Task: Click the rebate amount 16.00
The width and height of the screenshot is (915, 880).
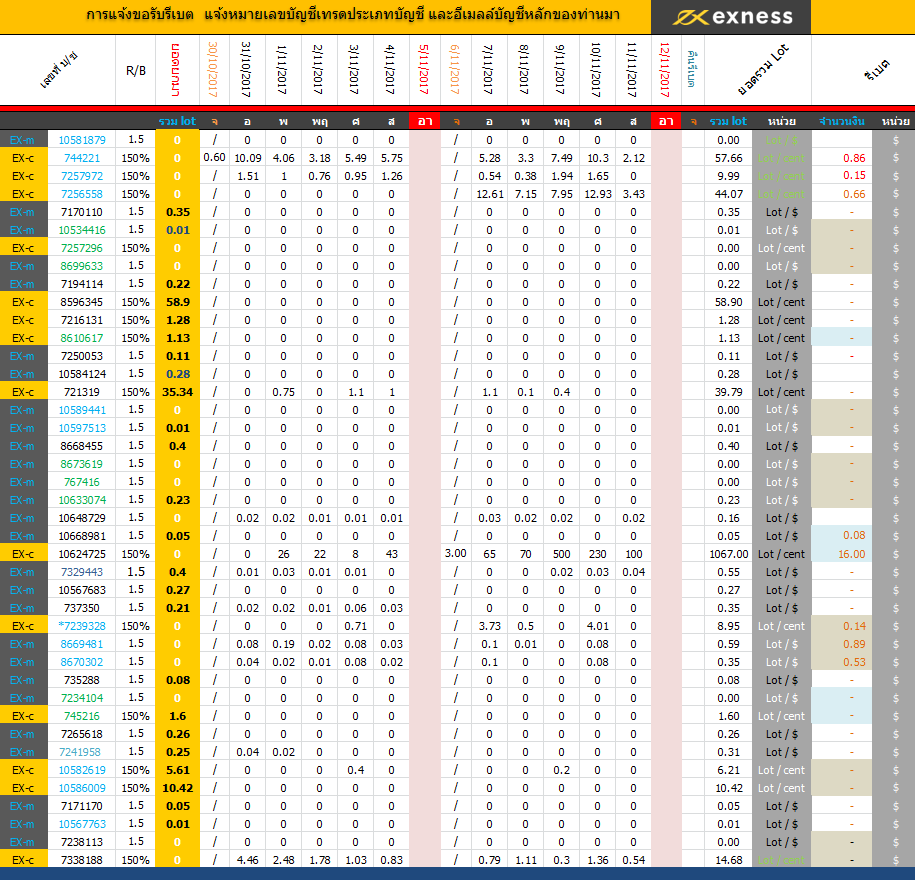Action: pyautogui.click(x=852, y=554)
